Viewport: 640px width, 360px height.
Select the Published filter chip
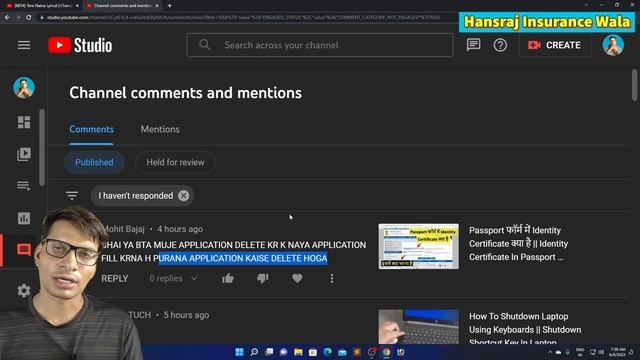point(94,162)
